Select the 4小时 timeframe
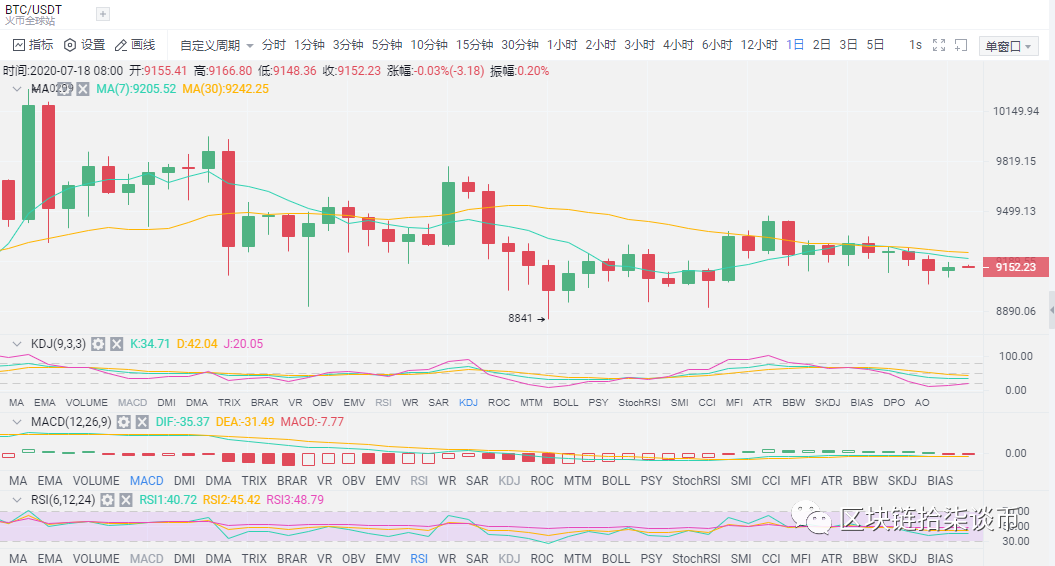 [x=678, y=45]
